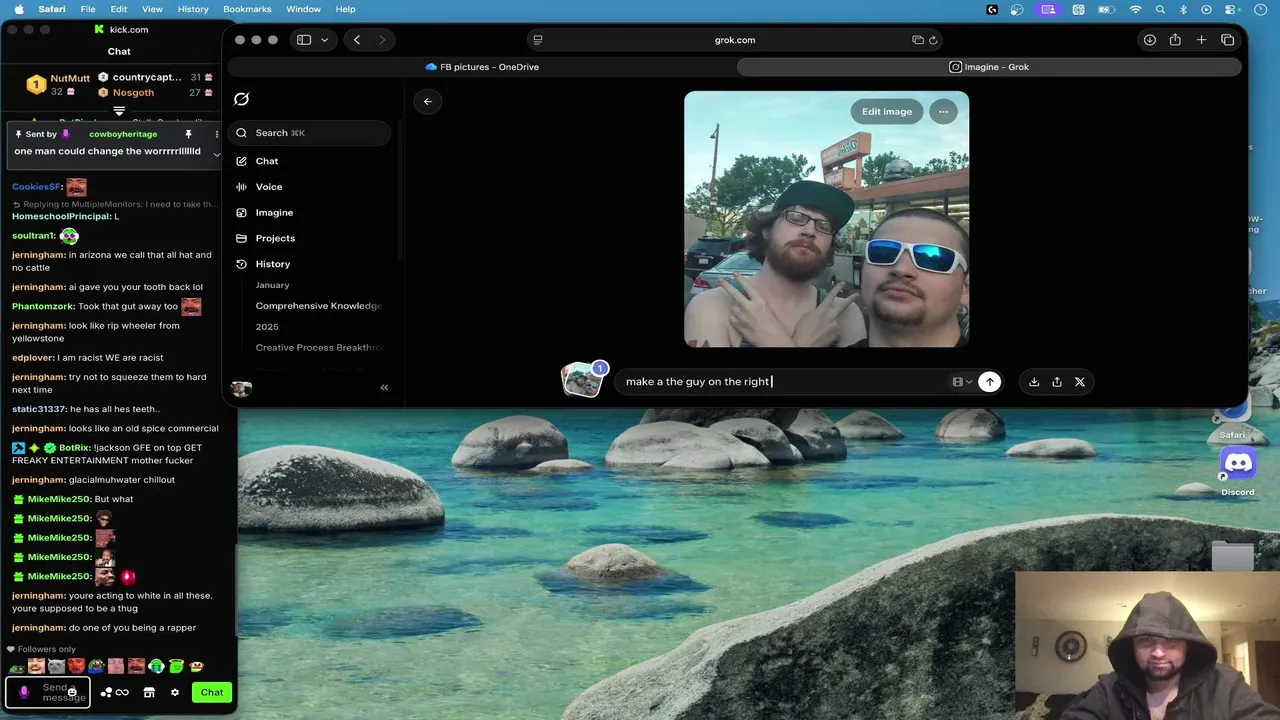This screenshot has height=720, width=1280.
Task: Click the Grok Search field
Action: [309, 133]
